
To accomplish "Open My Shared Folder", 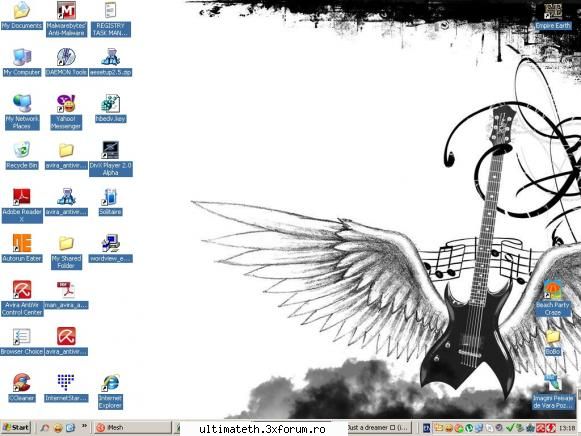I will (x=66, y=243).
